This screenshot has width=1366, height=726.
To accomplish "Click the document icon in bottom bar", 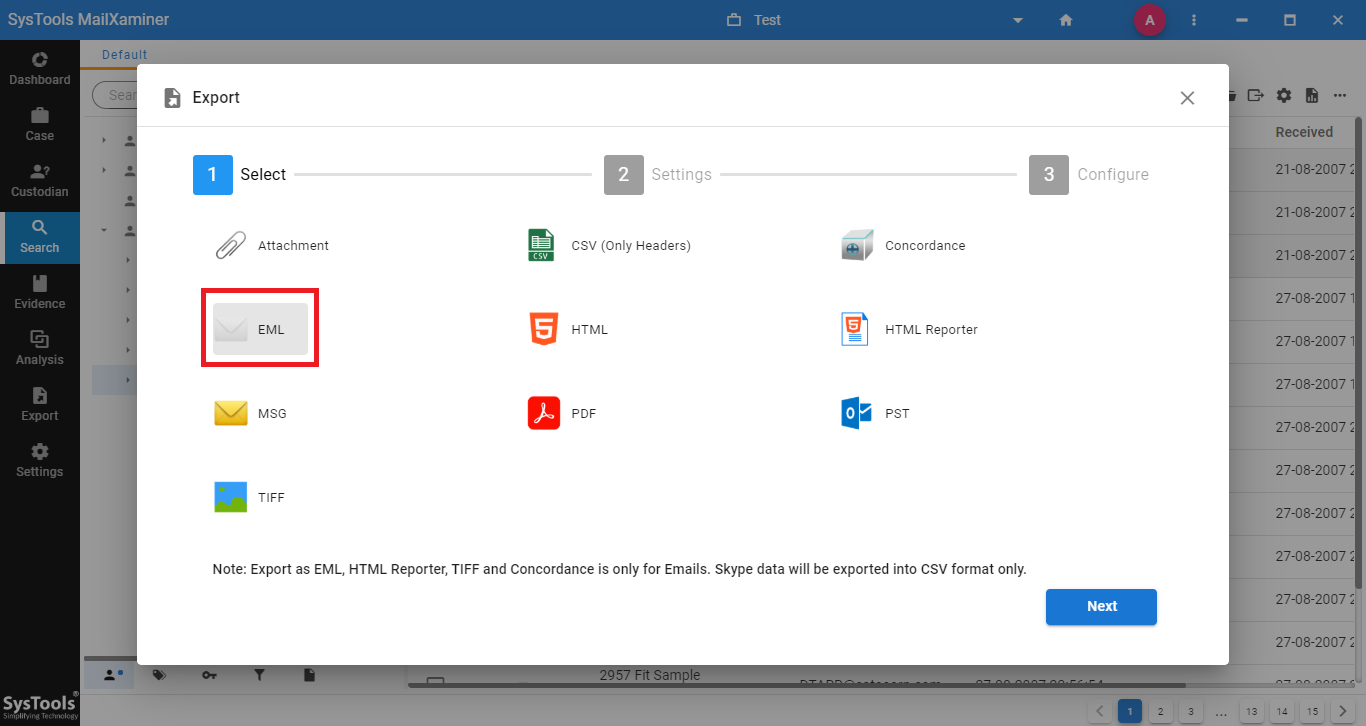I will [x=310, y=675].
